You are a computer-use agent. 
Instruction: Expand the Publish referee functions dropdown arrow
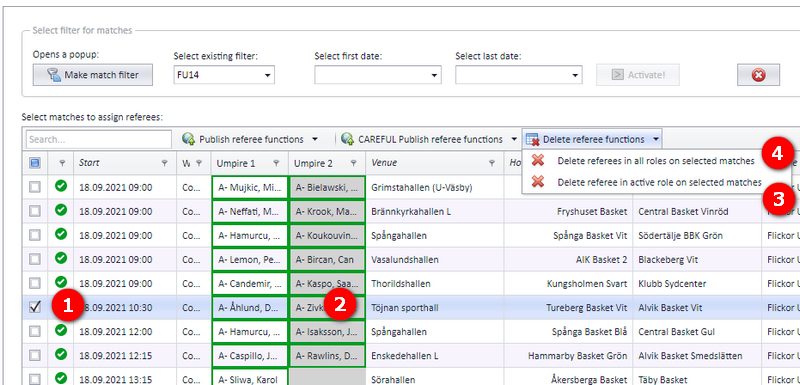315,139
